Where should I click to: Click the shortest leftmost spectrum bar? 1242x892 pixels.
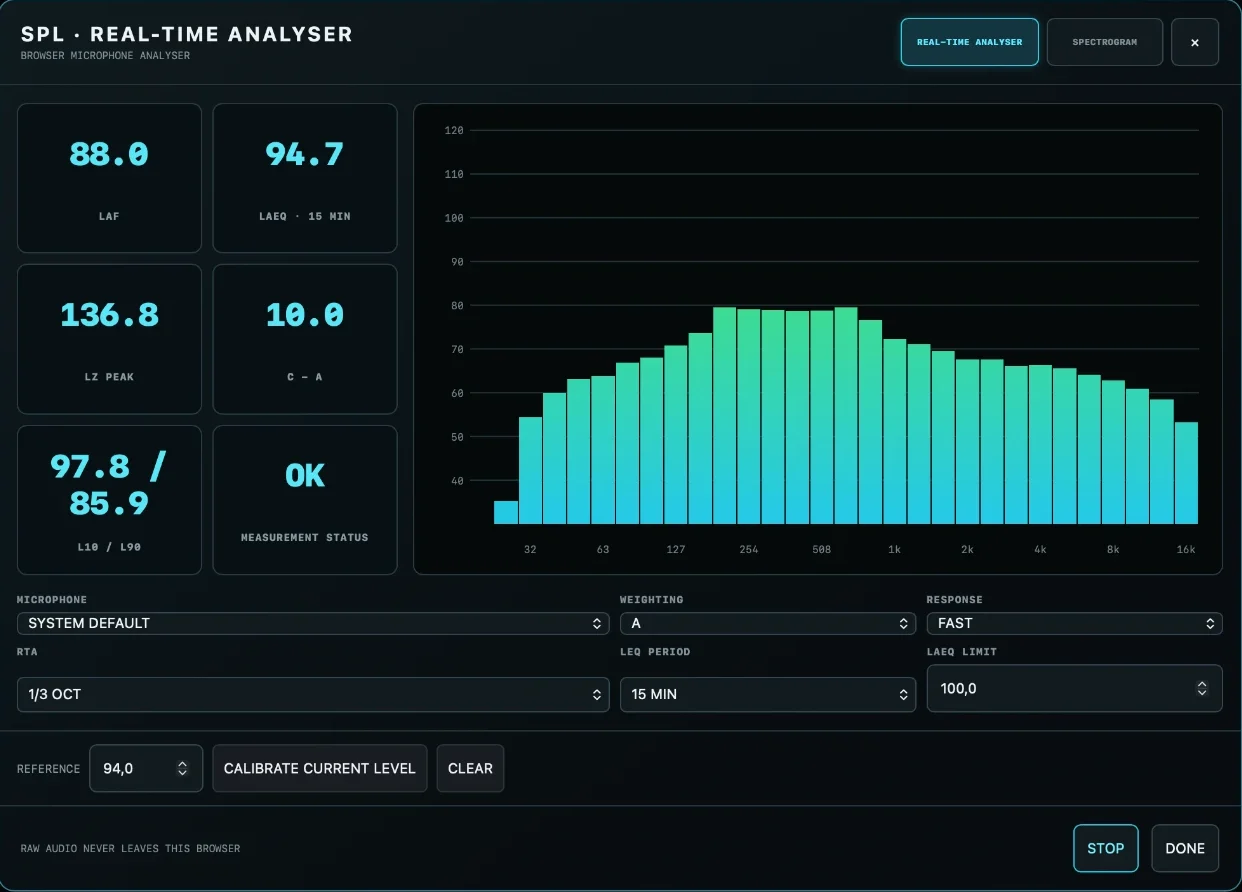[506, 512]
